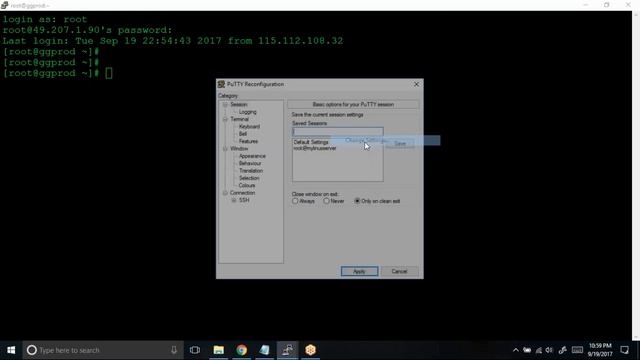This screenshot has height=360, width=640.
Task: Launch Google Chrome from the taskbar
Action: (x=242, y=350)
